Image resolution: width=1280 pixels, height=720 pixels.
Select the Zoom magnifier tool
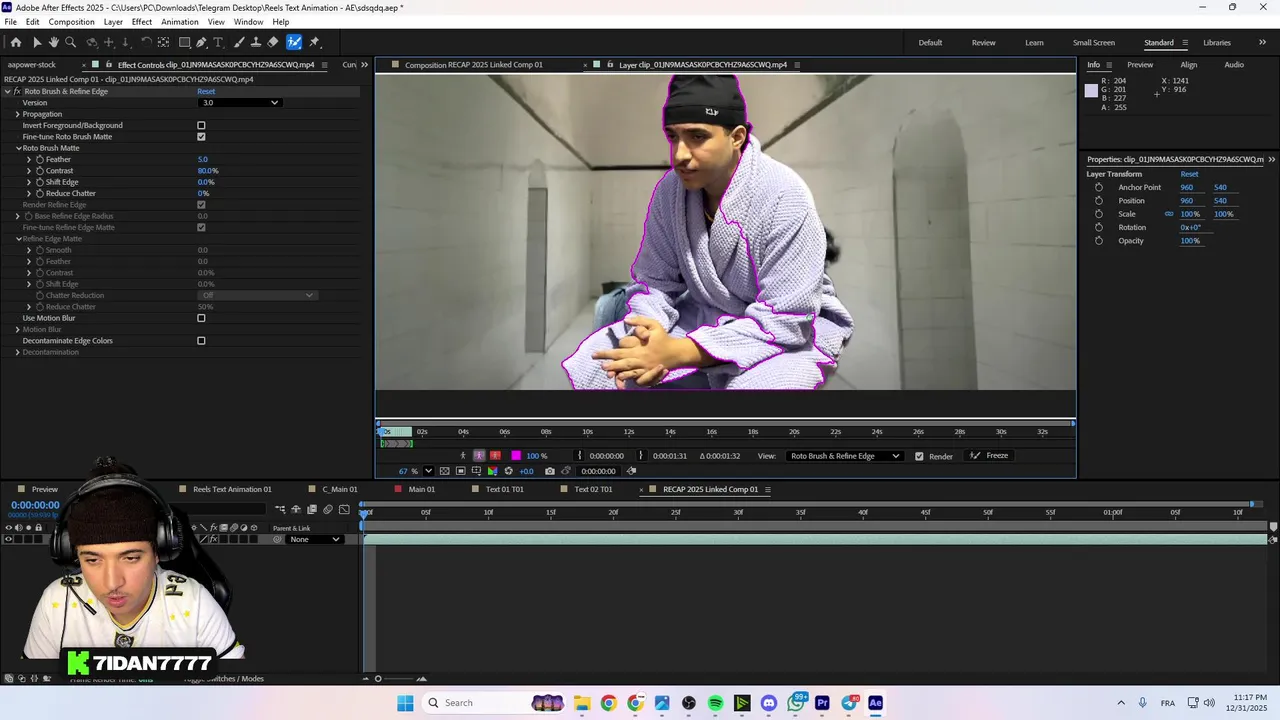click(x=70, y=42)
